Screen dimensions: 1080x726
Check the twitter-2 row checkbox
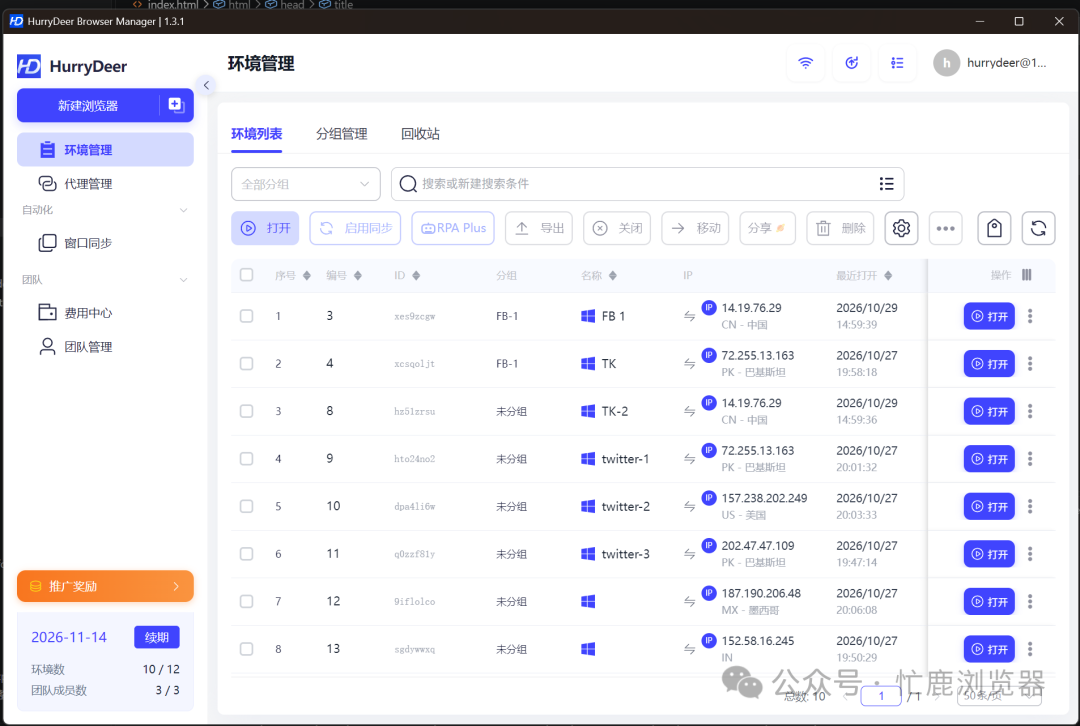247,506
